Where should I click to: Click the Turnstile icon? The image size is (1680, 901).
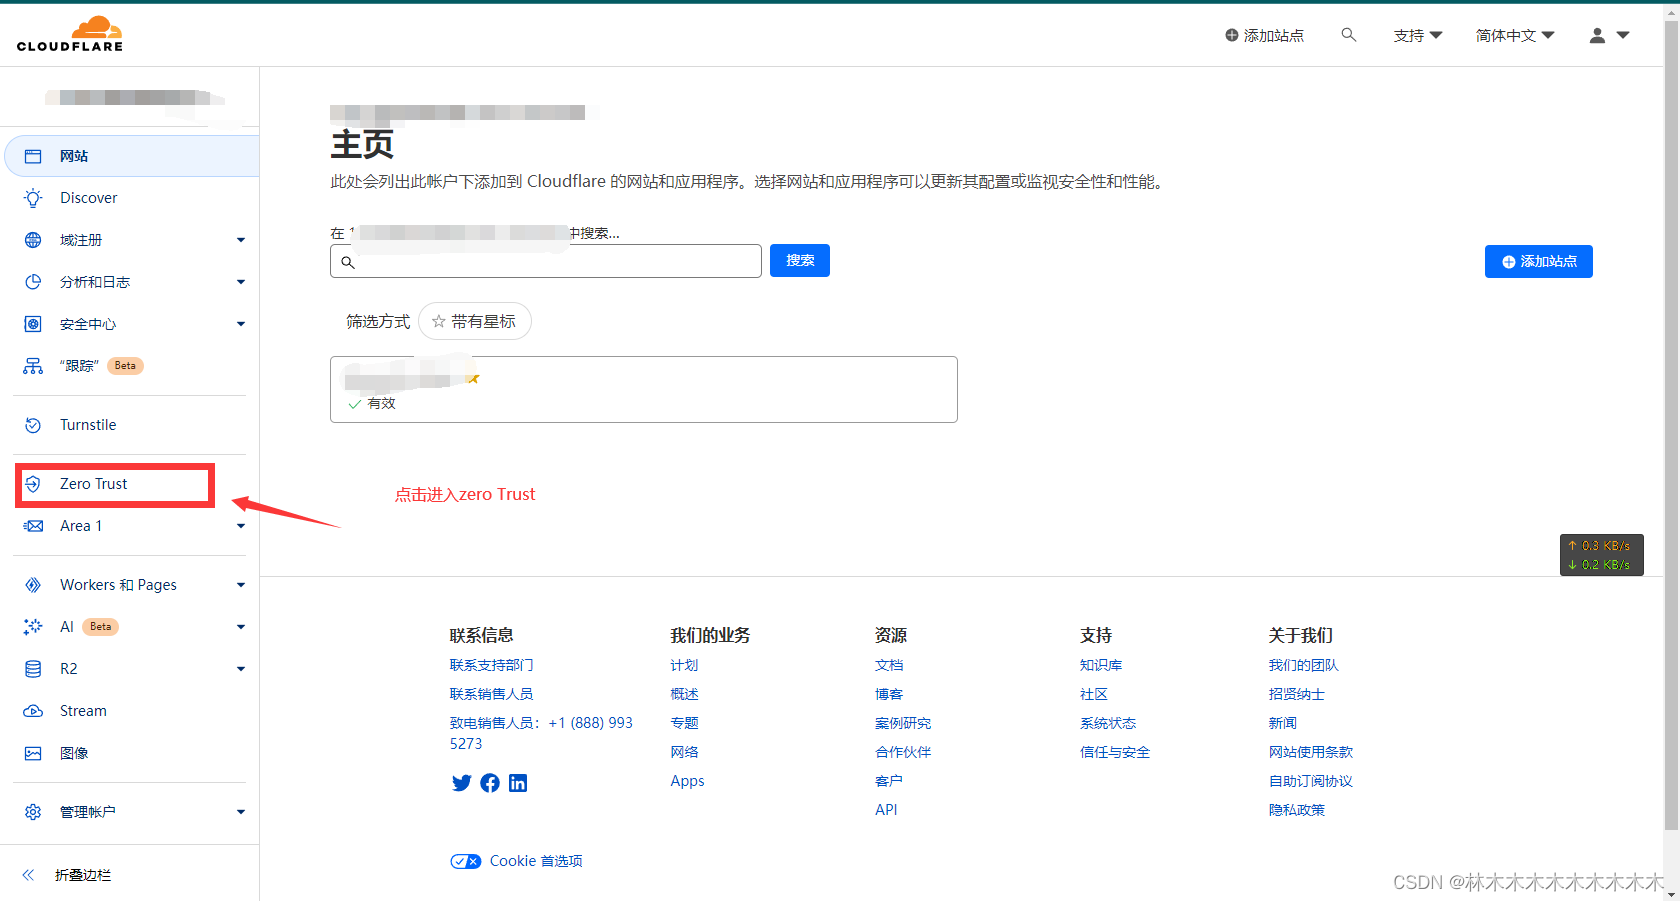[33, 425]
